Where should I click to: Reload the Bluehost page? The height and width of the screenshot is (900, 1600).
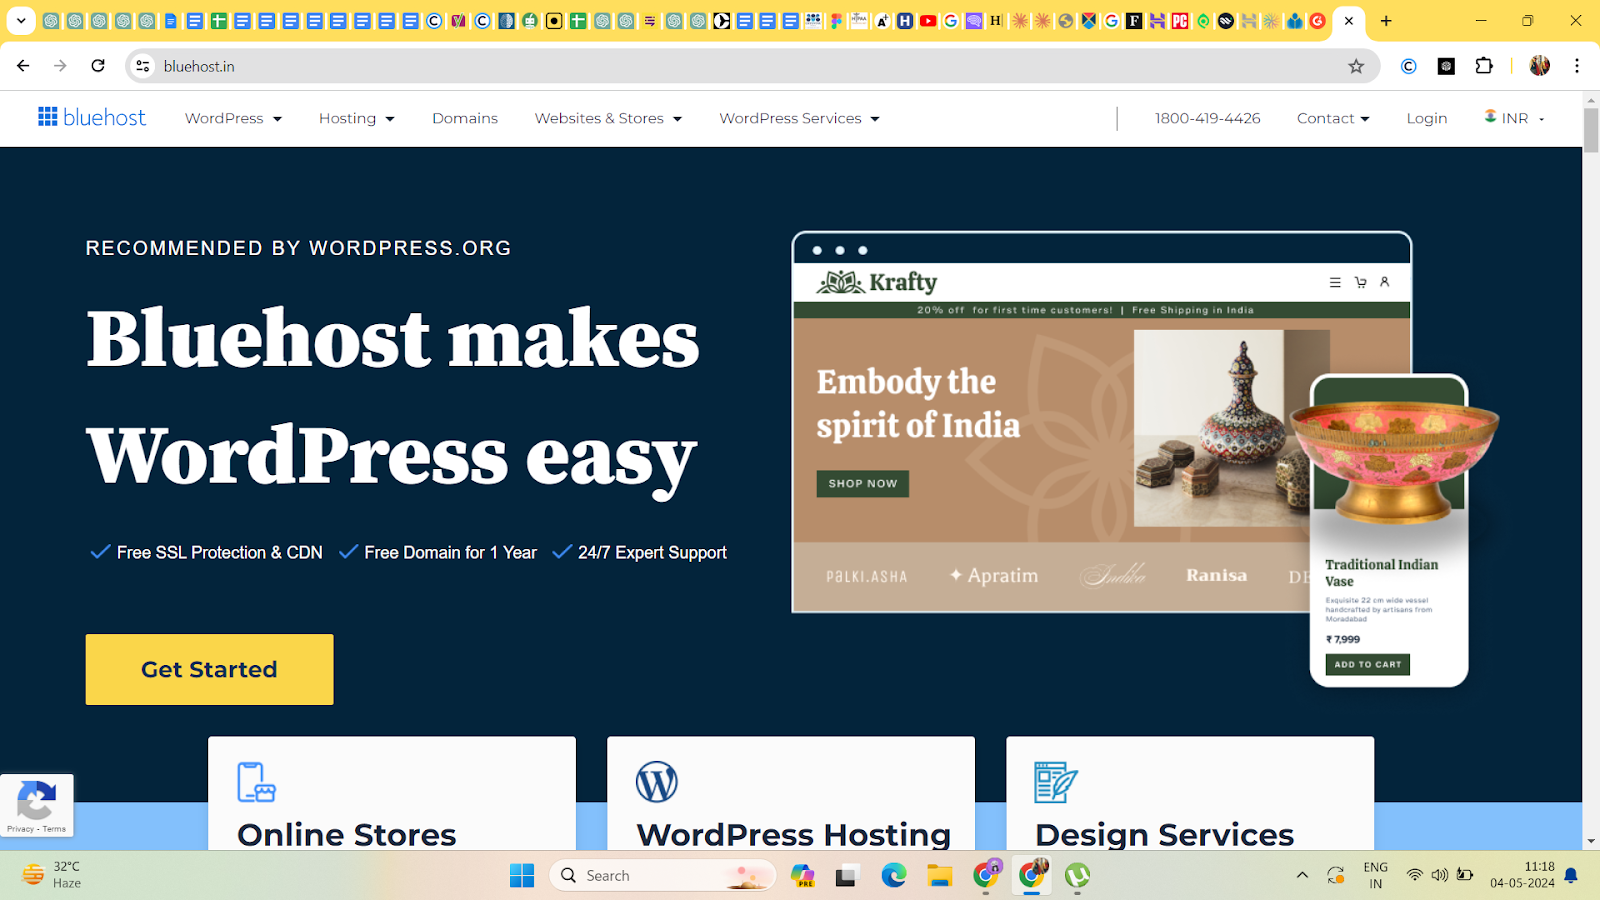pos(98,66)
